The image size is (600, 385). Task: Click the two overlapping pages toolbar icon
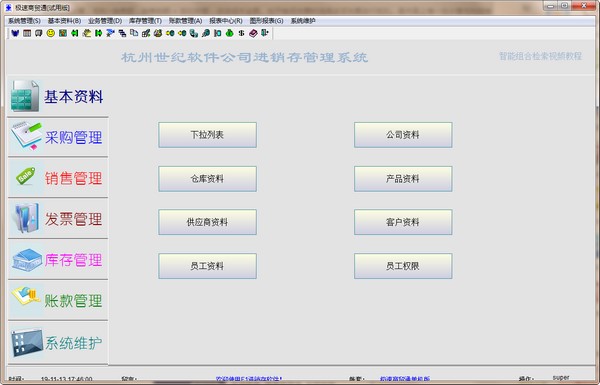tap(134, 33)
